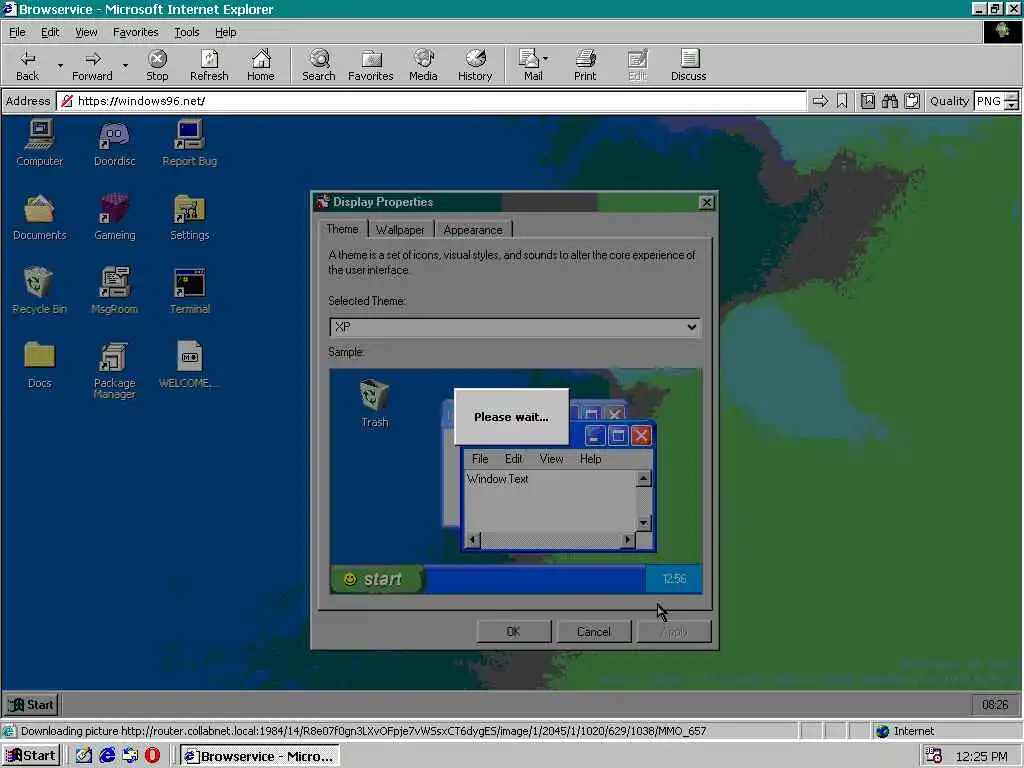
Task: Click the Quality PNG field
Action: (989, 101)
